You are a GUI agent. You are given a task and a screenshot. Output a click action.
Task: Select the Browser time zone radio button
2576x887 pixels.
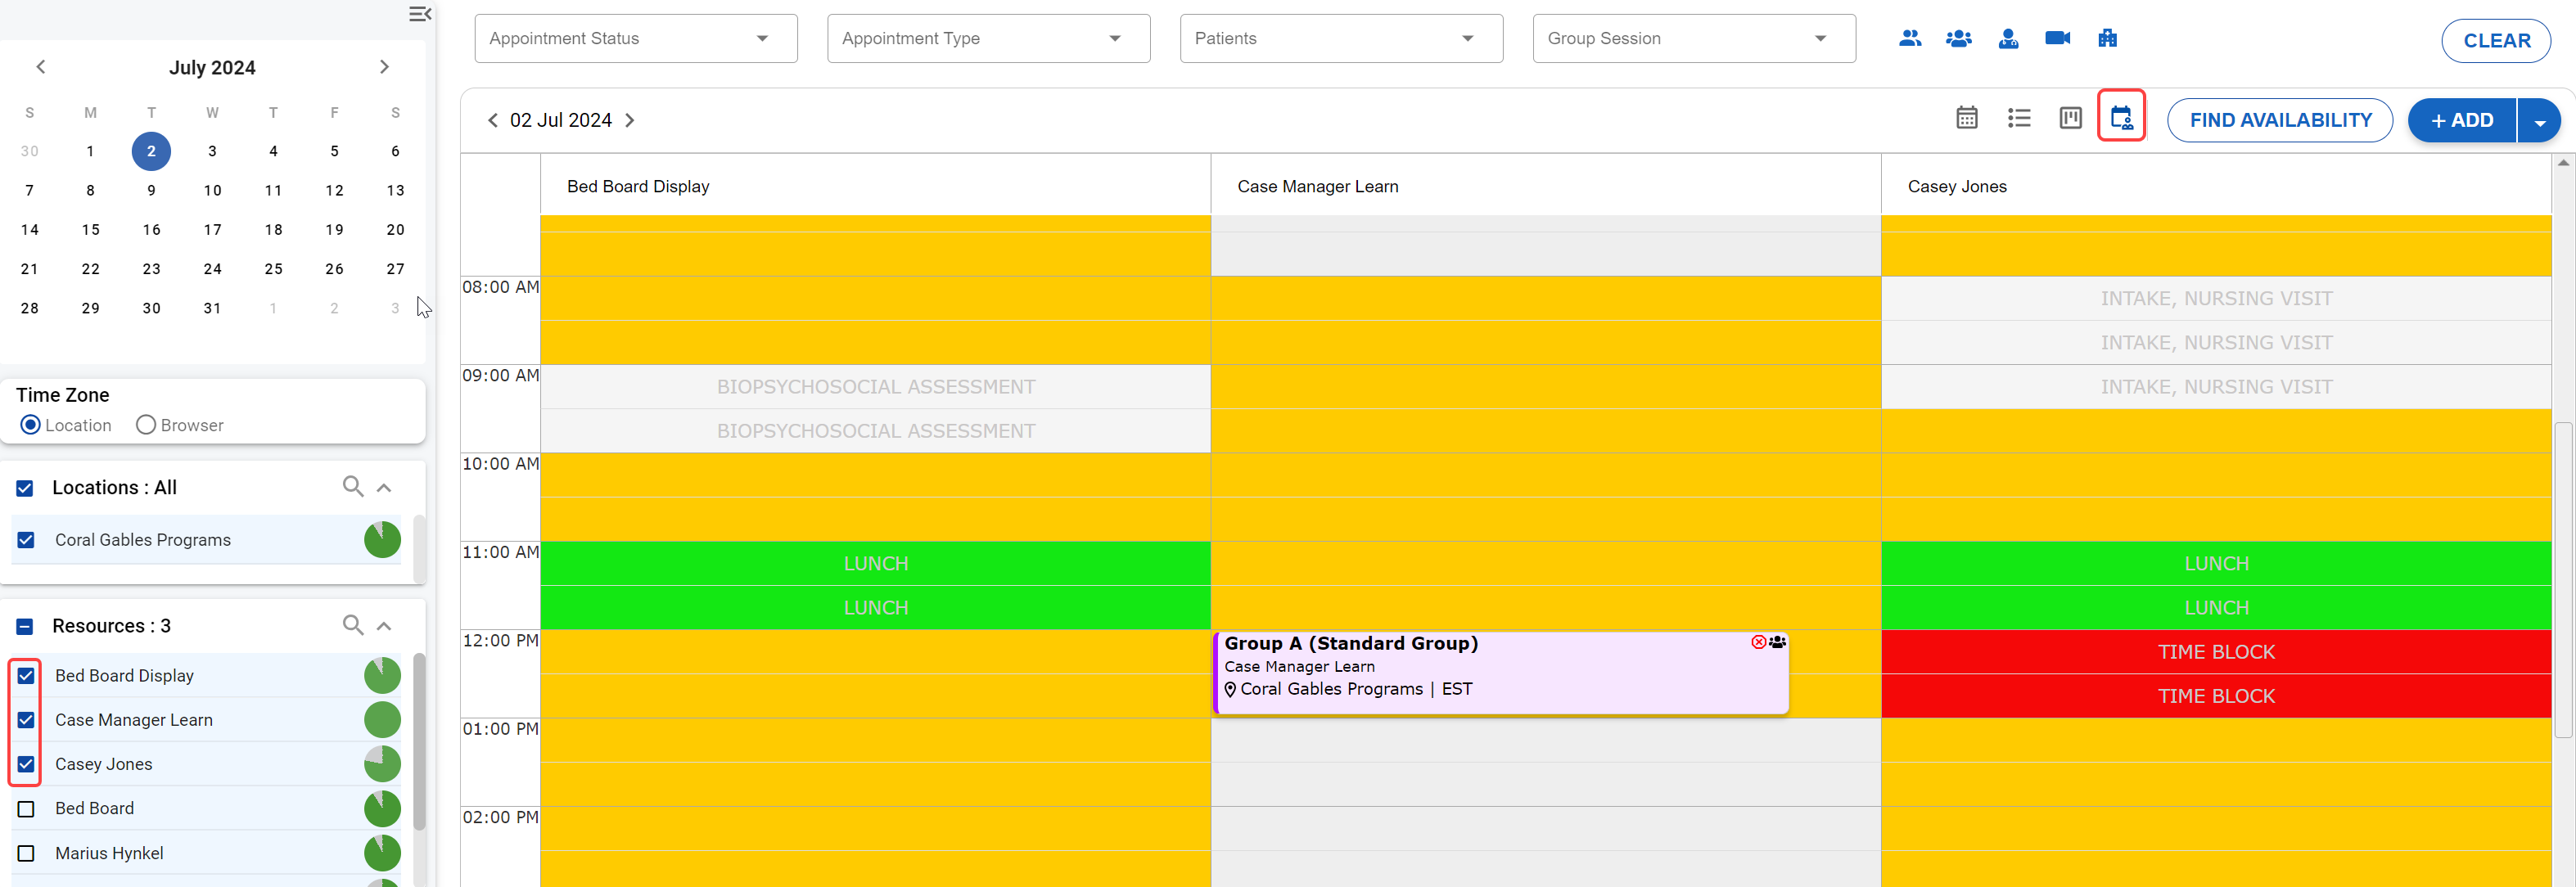(x=146, y=425)
